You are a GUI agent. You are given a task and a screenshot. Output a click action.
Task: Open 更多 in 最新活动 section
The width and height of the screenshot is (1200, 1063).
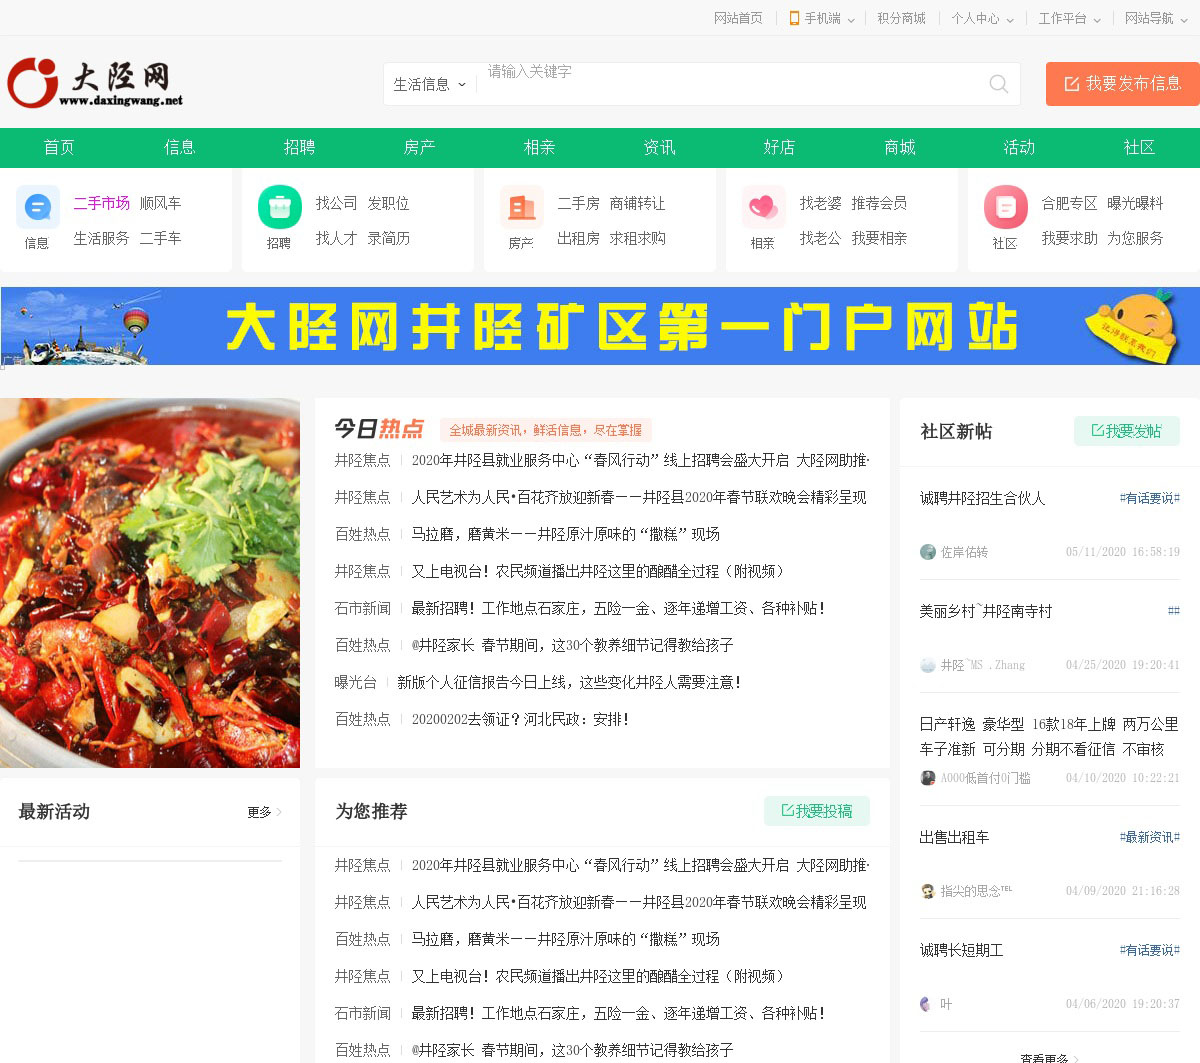point(264,812)
